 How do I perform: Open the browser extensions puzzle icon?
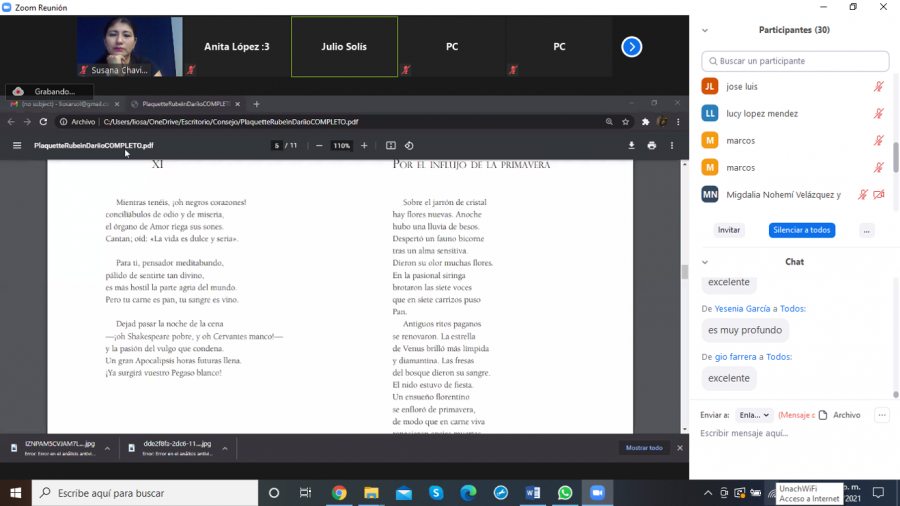click(645, 122)
